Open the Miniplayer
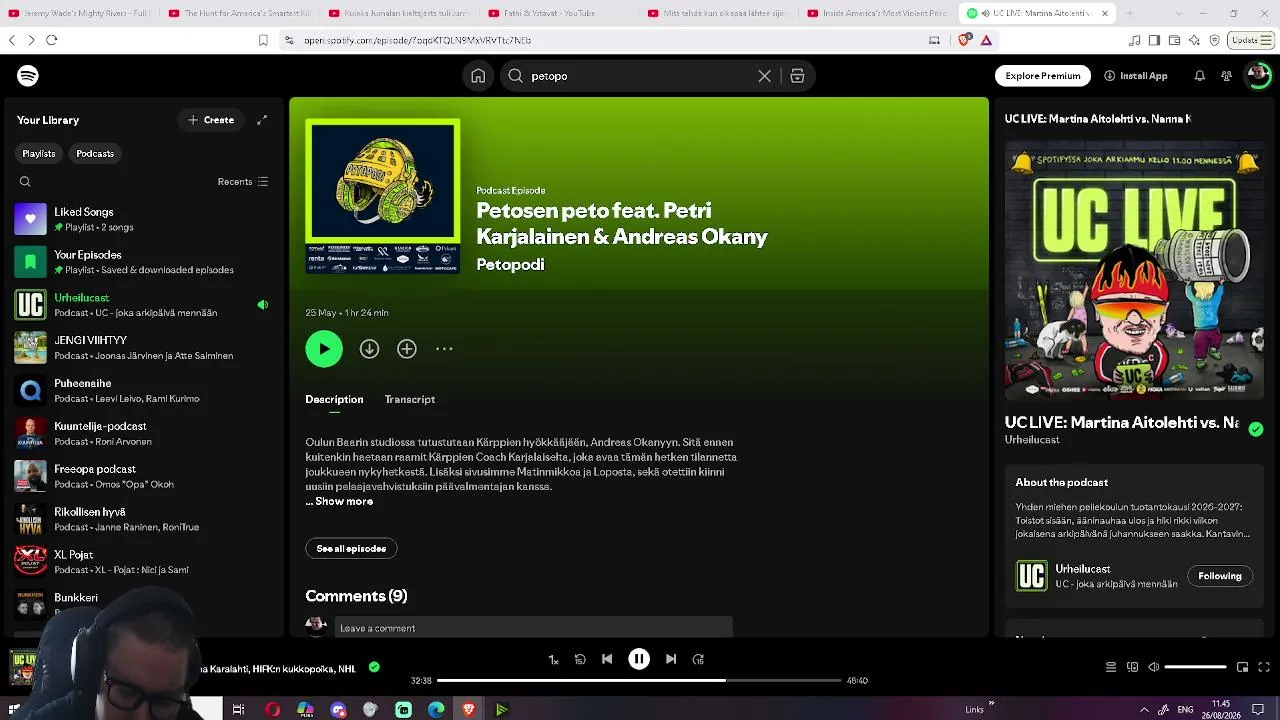 [1242, 667]
